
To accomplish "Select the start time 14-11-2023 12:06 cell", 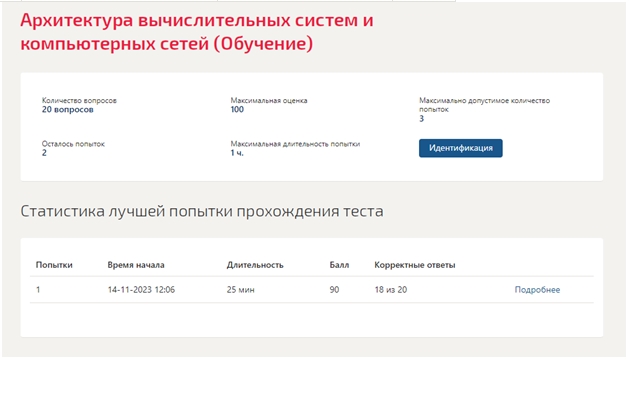I will click(x=141, y=290).
